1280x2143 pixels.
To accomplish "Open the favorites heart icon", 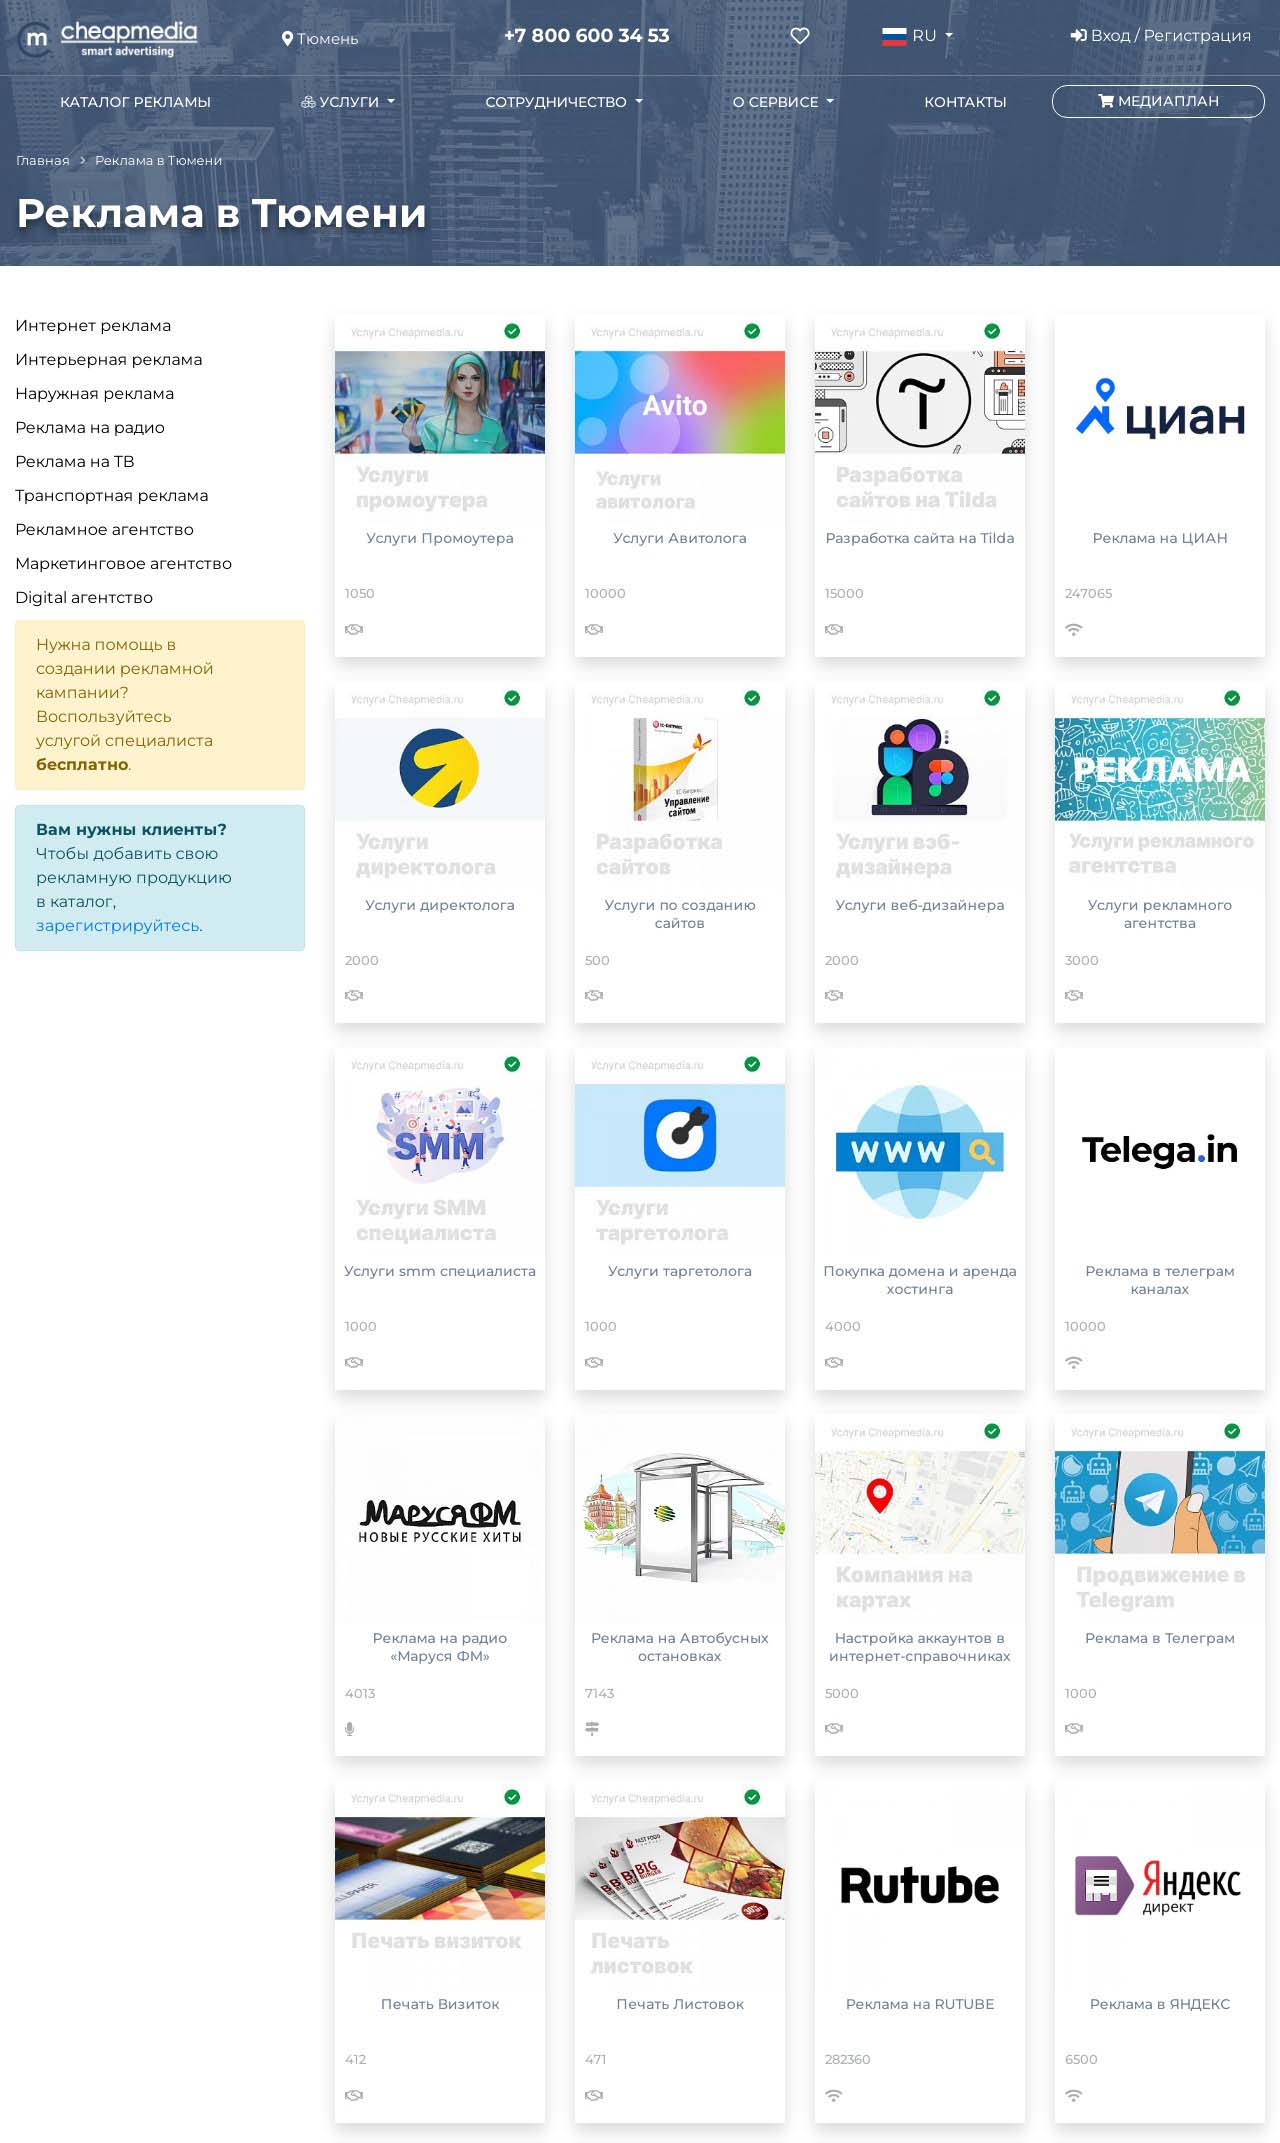I will [x=800, y=36].
